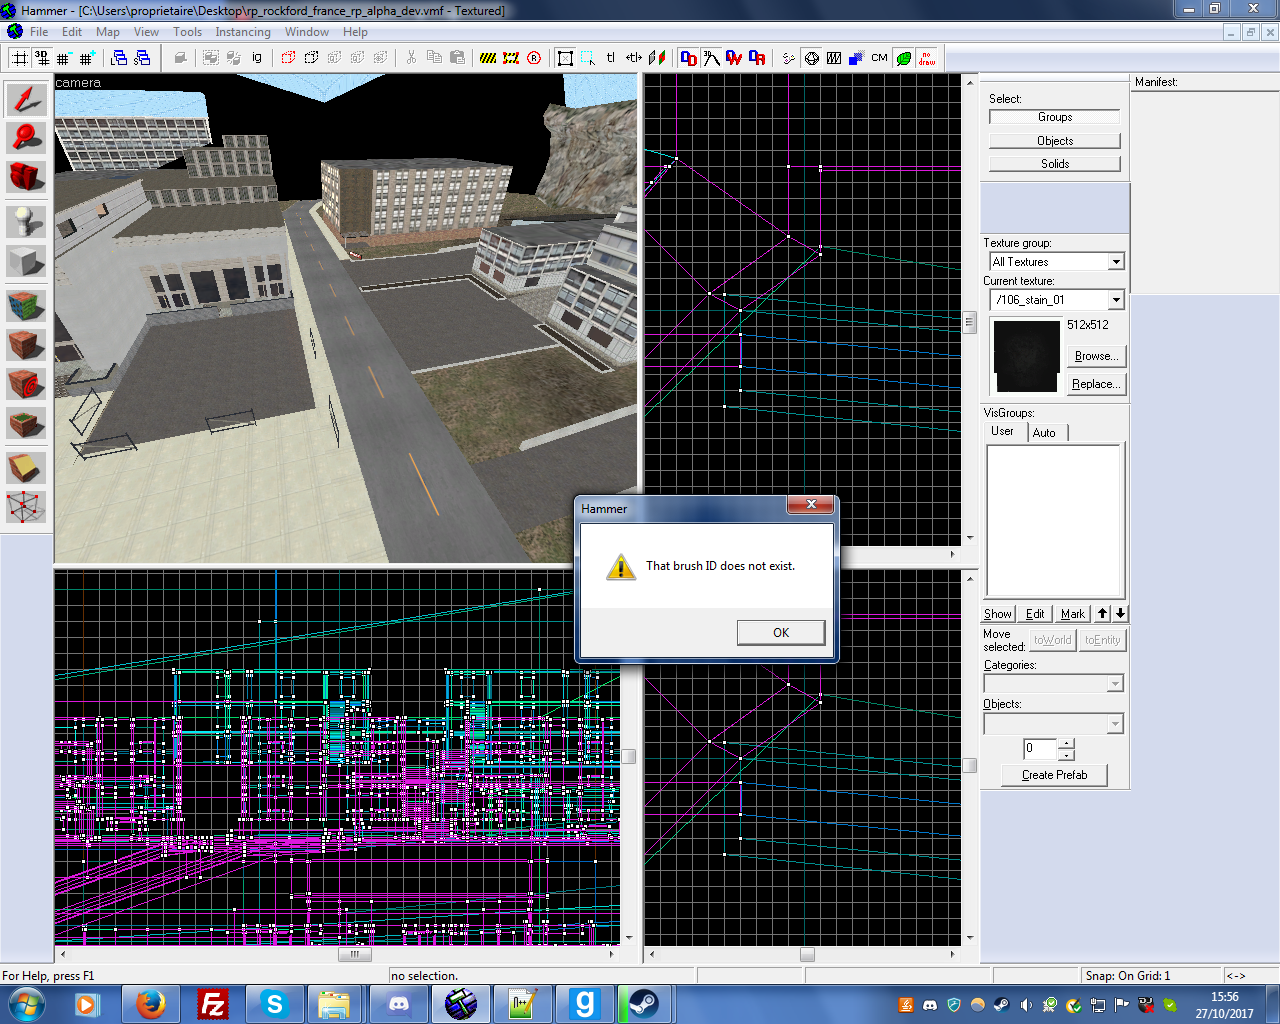Click the hide selected objects icon
The height and width of the screenshot is (1024, 1280).
point(288,58)
